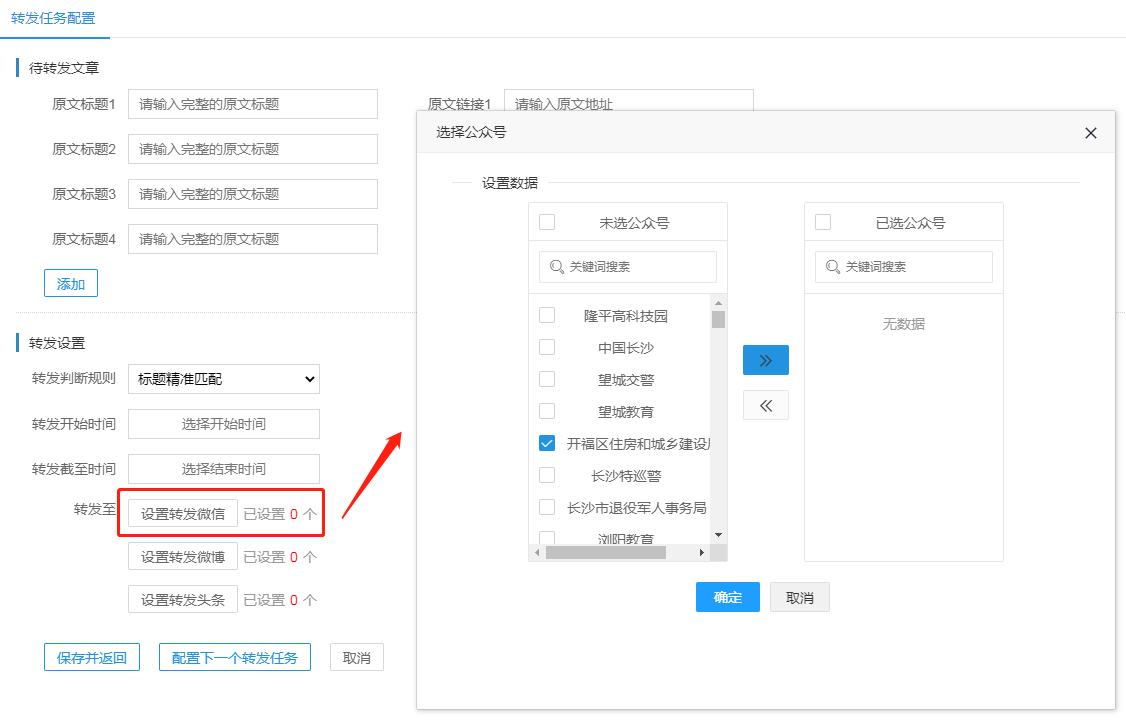Focus the 未选公众号 keyword search field
The image size is (1126, 722).
(628, 267)
